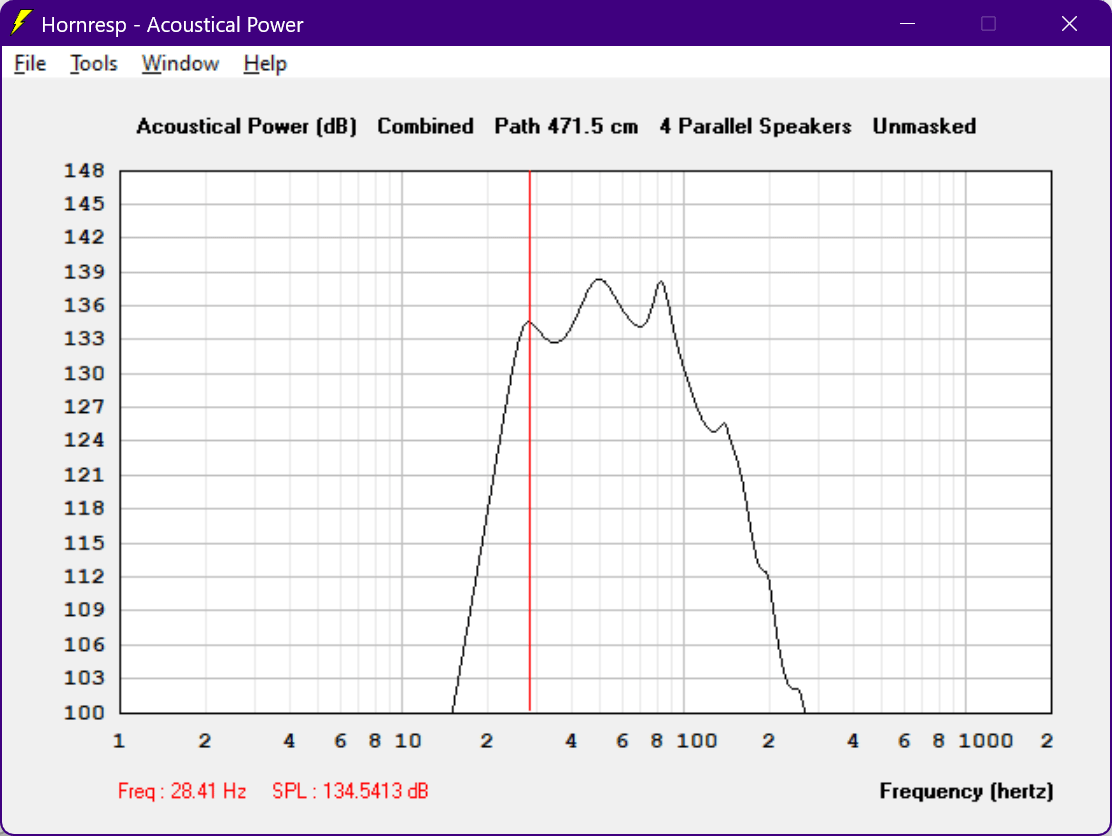Click the response curve peak near 50 Hz
The image size is (1112, 836).
[599, 279]
